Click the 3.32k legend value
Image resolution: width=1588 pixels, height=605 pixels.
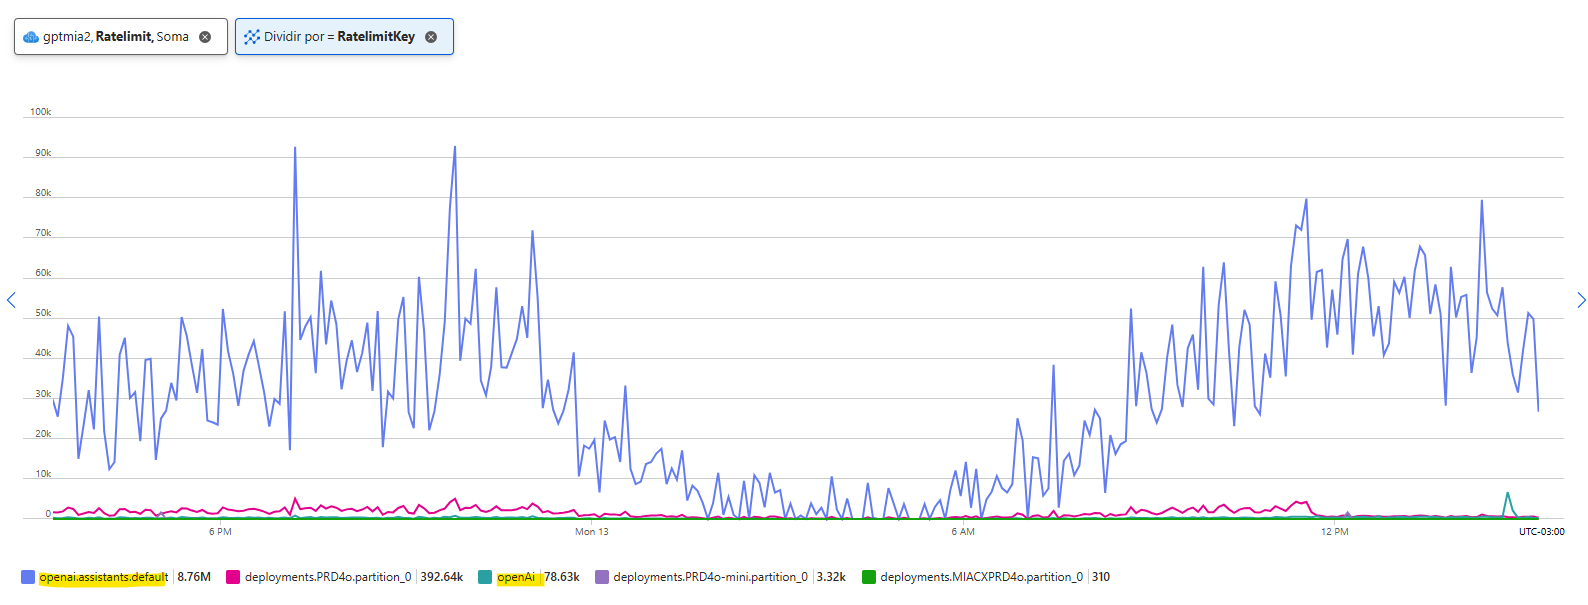pos(831,577)
